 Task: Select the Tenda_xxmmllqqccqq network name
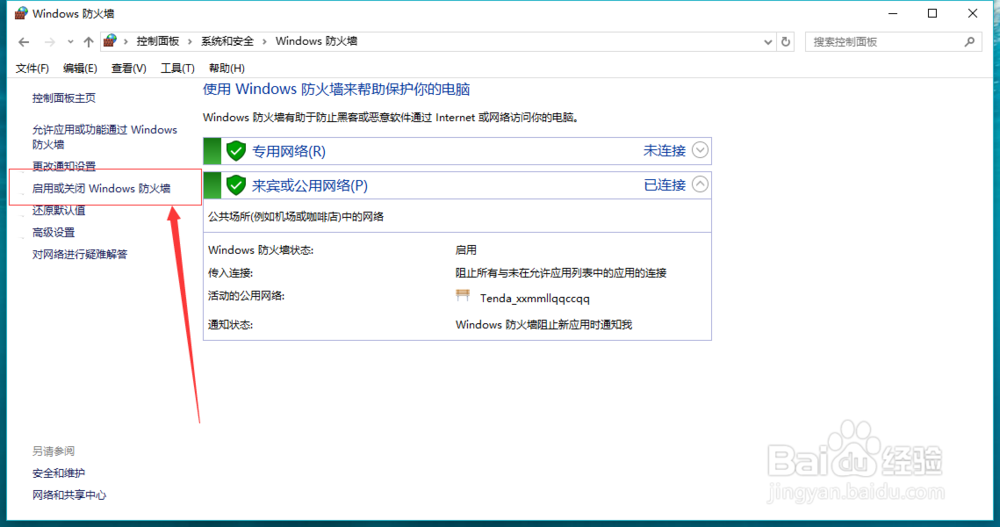pyautogui.click(x=534, y=298)
